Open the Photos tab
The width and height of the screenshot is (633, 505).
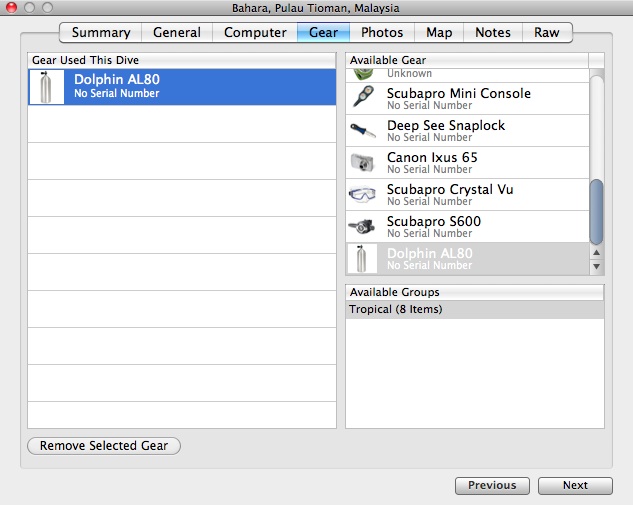pos(382,33)
